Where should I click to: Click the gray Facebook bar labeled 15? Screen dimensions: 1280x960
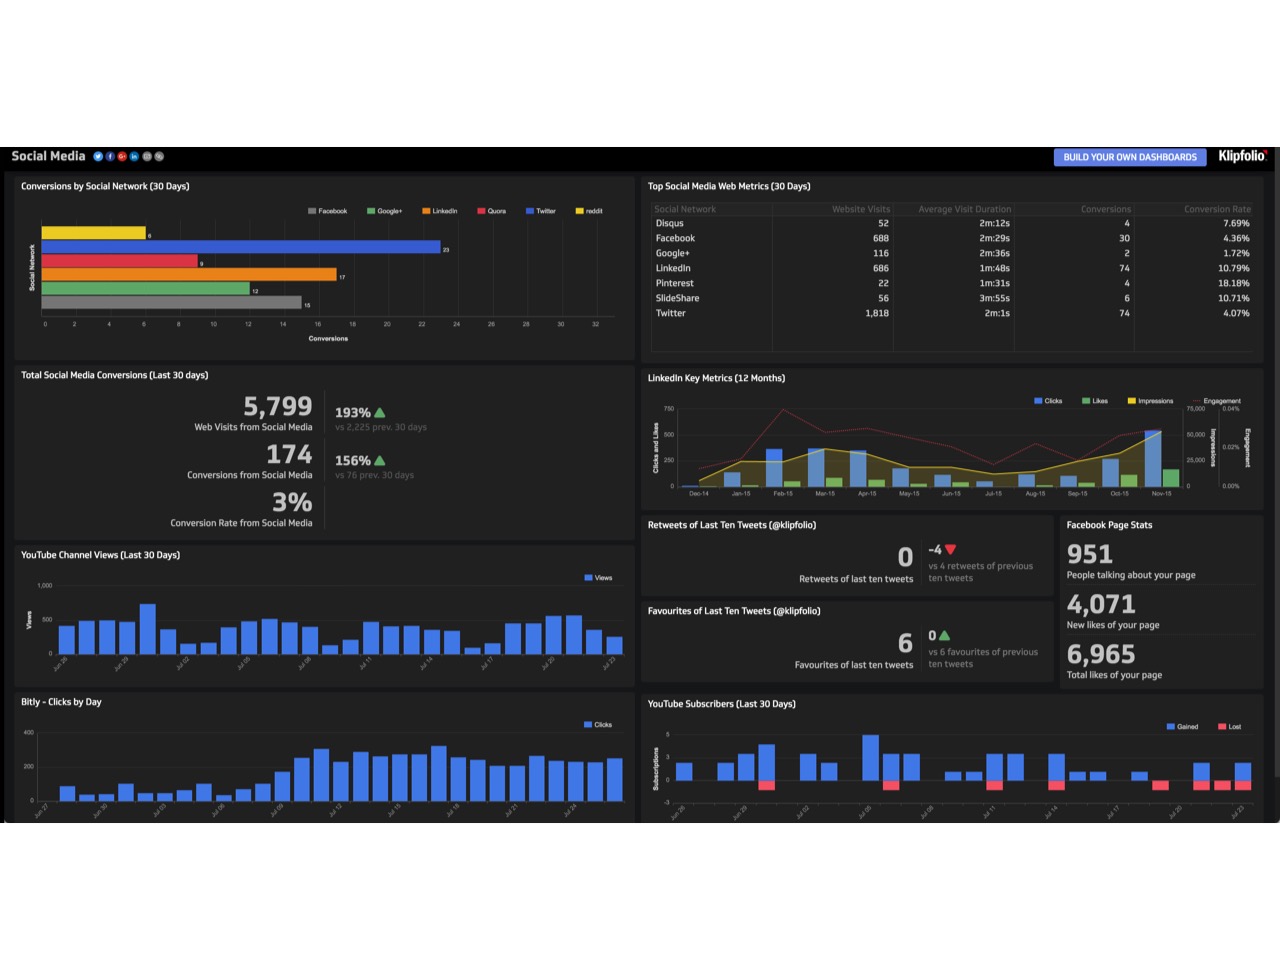tap(171, 302)
